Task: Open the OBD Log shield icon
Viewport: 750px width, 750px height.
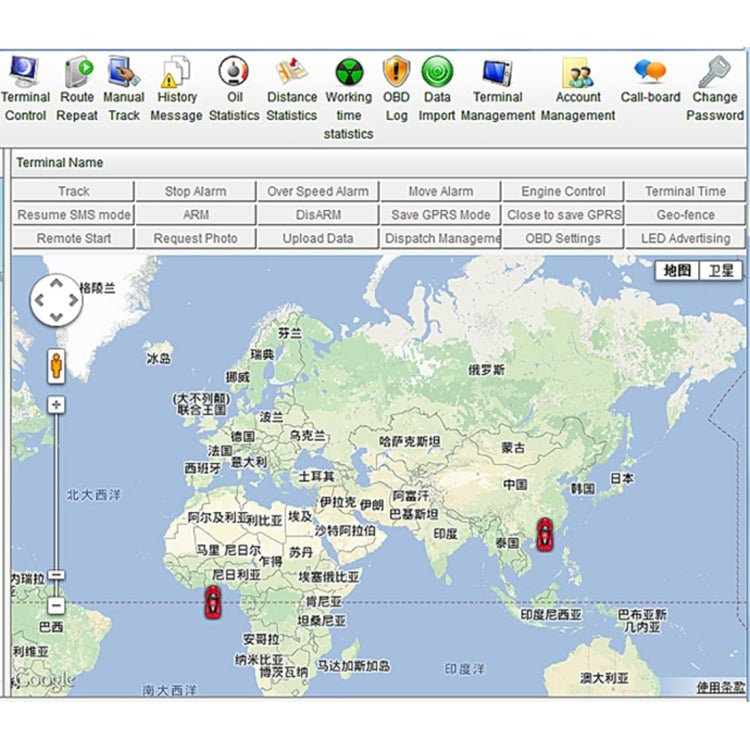Action: [x=396, y=72]
